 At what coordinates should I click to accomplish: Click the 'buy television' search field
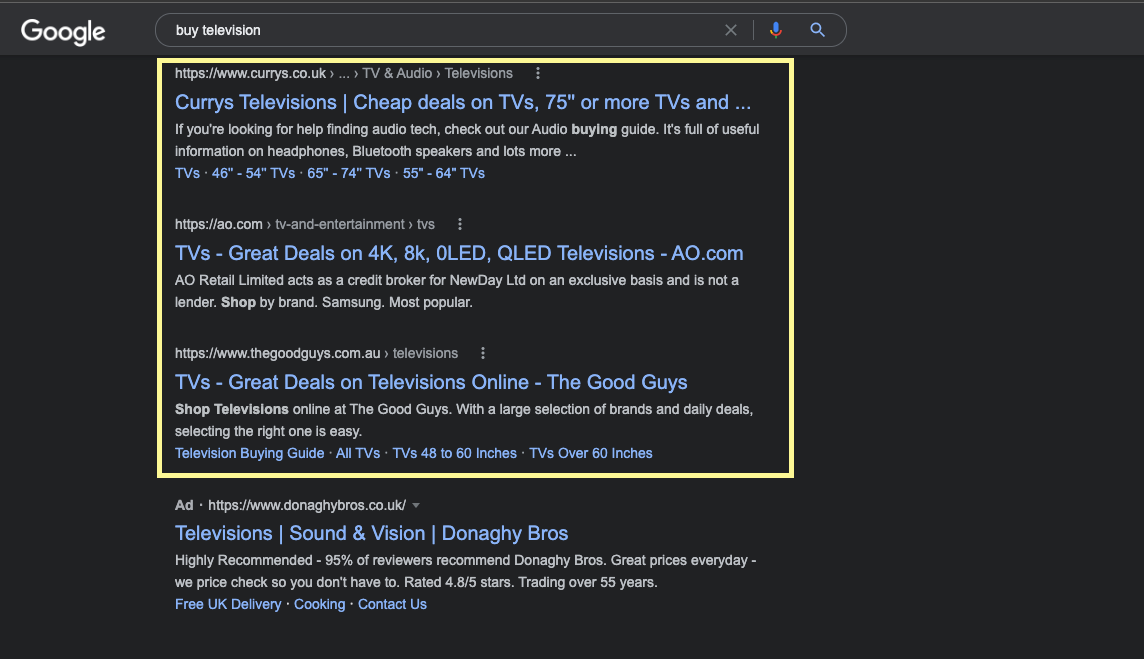(x=440, y=30)
